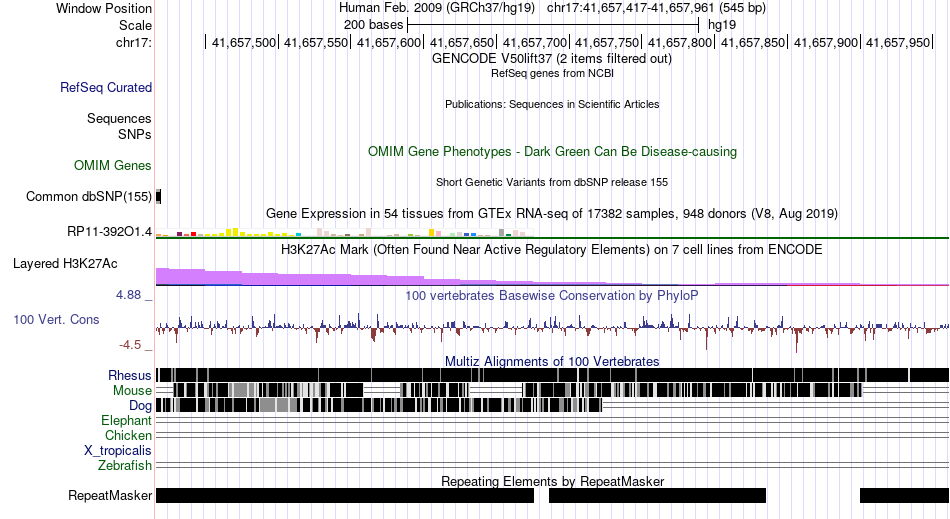Click the Elephant species label

(x=126, y=420)
